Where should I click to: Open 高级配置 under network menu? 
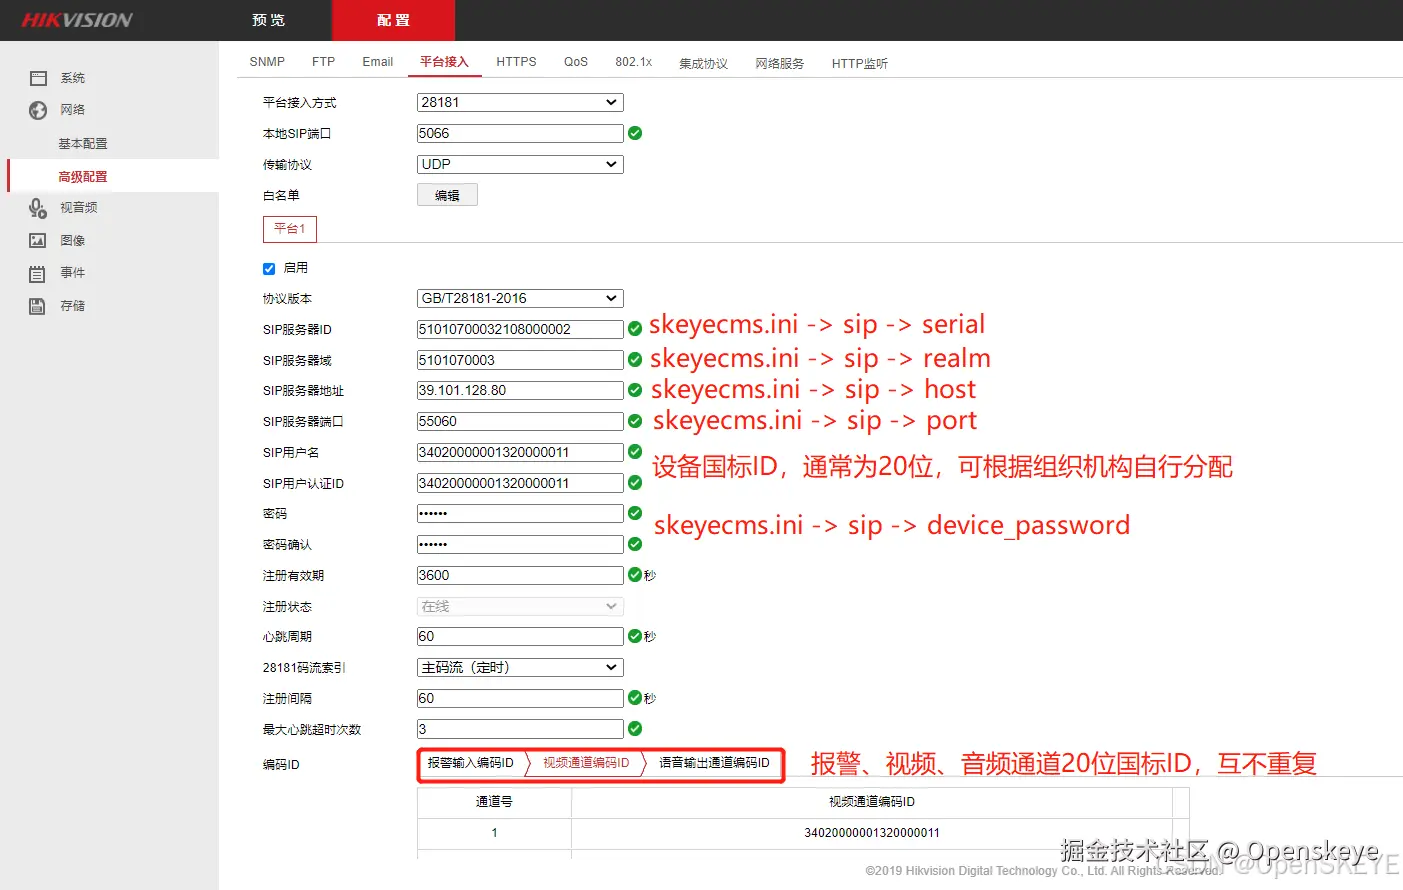click(x=83, y=177)
